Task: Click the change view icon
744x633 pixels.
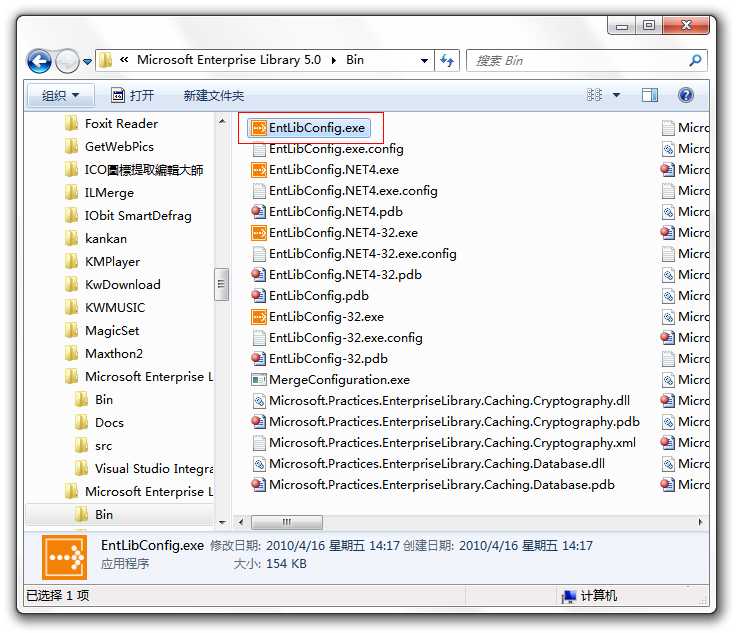Action: click(x=595, y=95)
